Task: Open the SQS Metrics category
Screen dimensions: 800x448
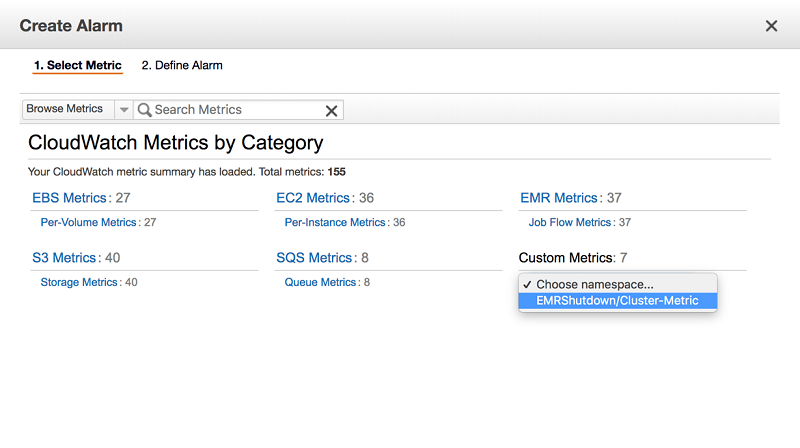Action: [x=313, y=258]
